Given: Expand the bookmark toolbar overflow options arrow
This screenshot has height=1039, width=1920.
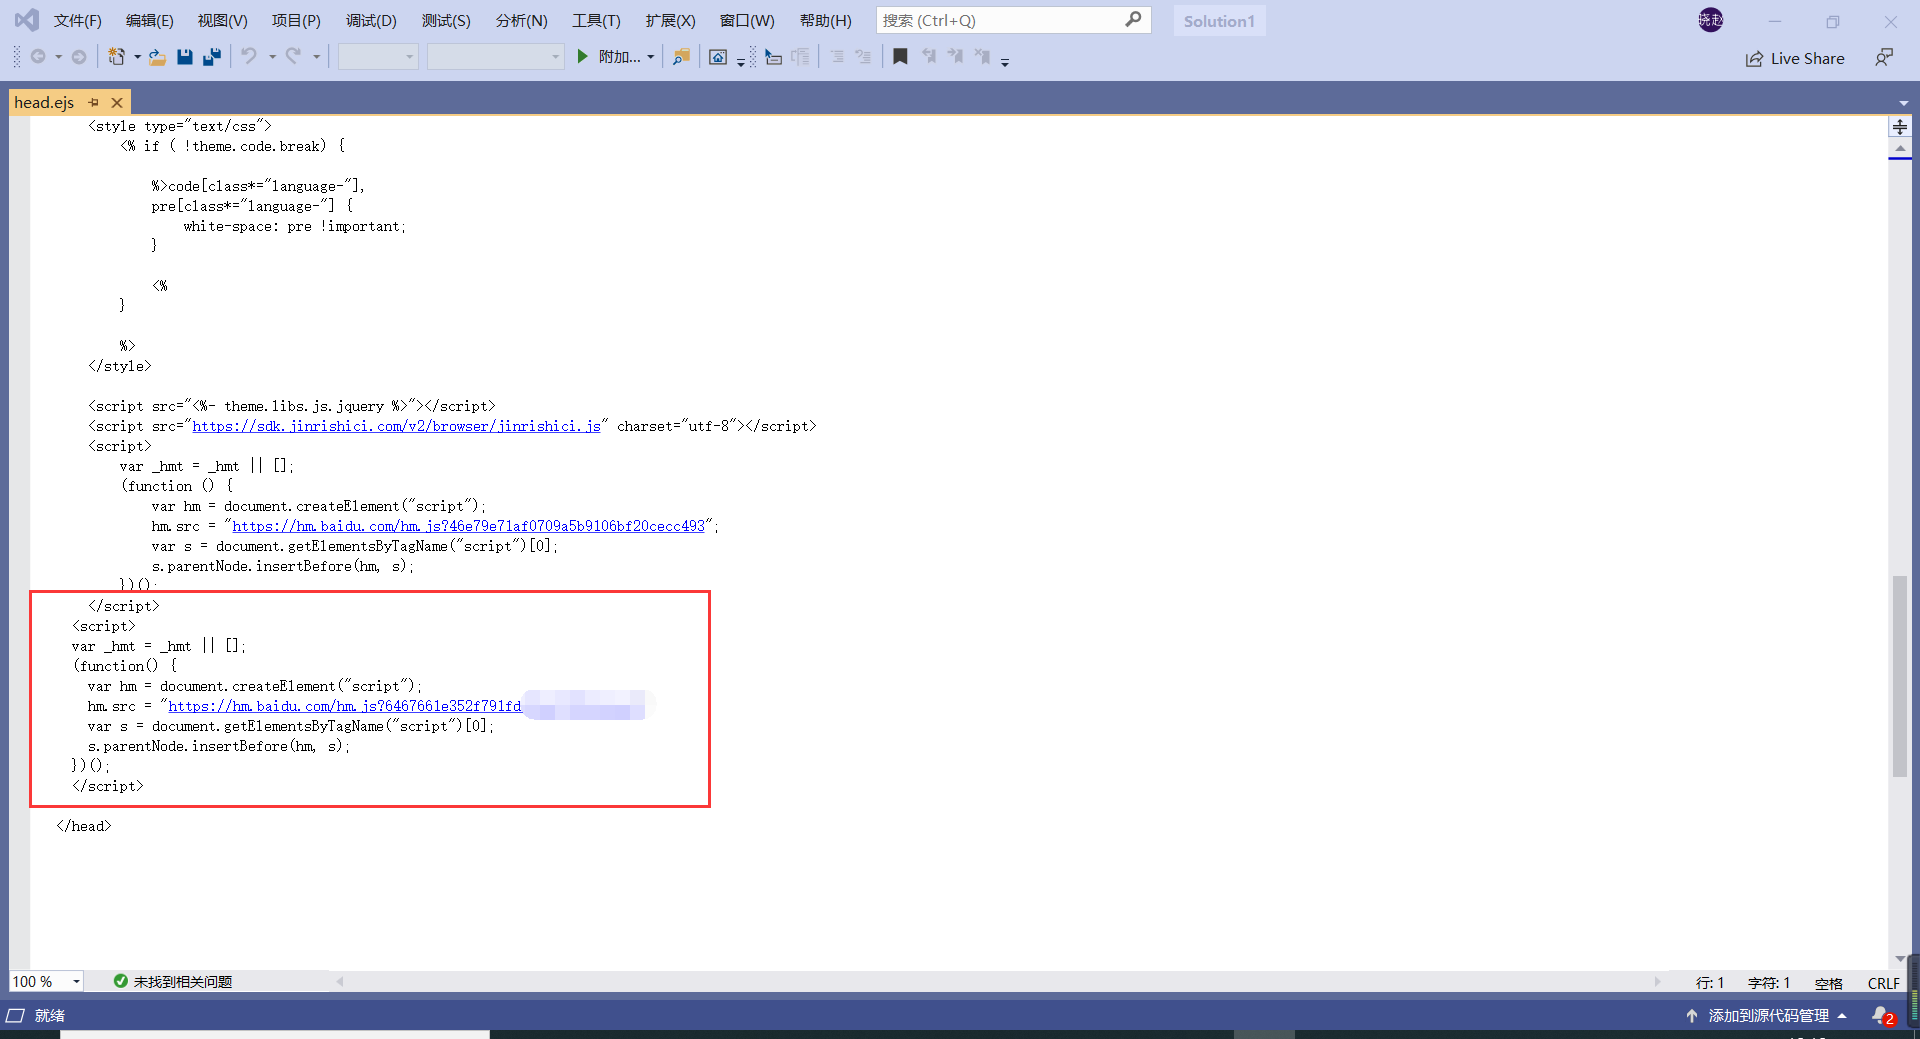Looking at the screenshot, I should (1005, 61).
